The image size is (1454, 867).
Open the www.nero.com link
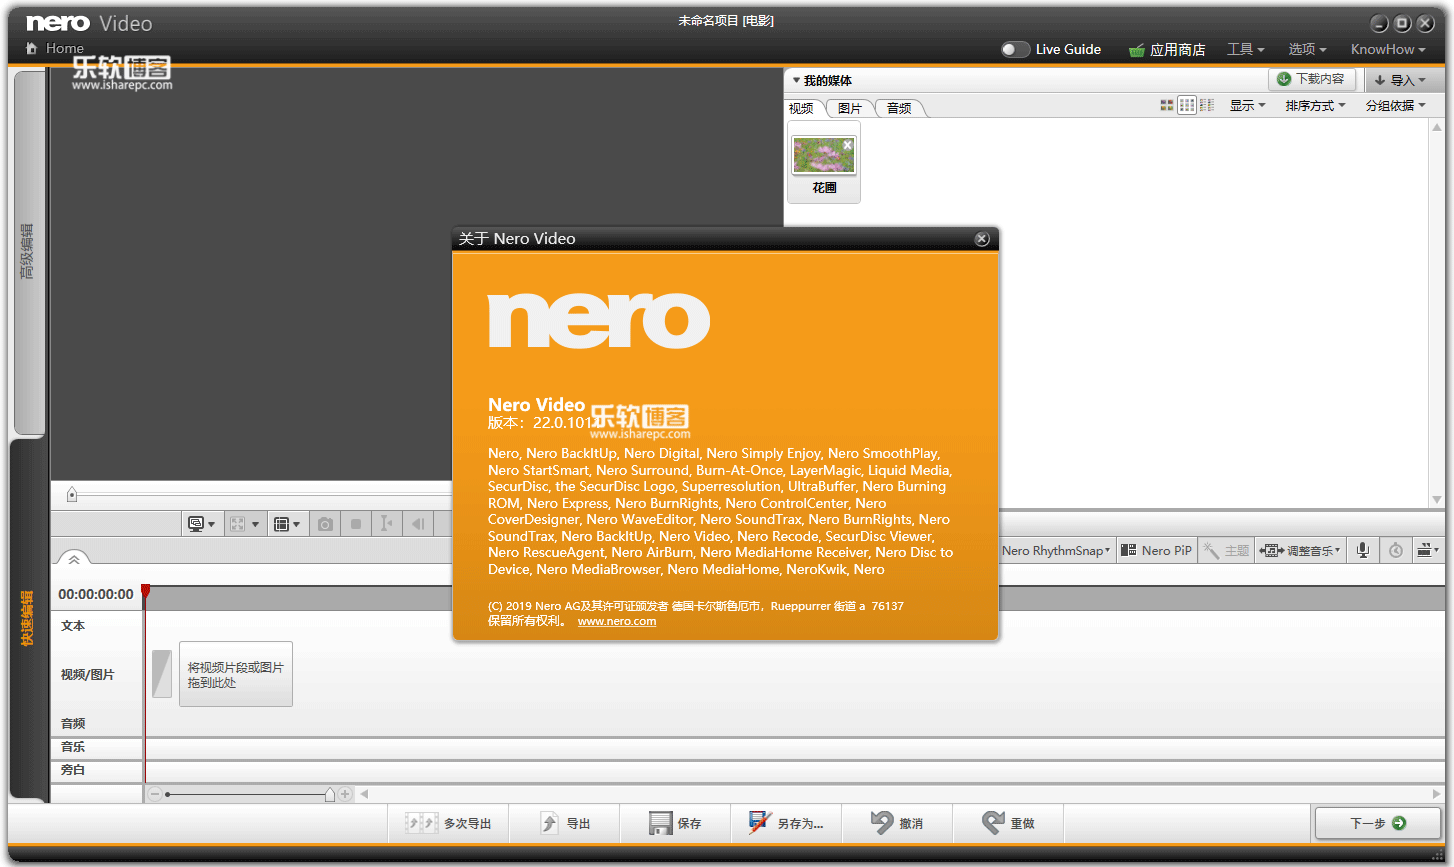click(x=617, y=621)
